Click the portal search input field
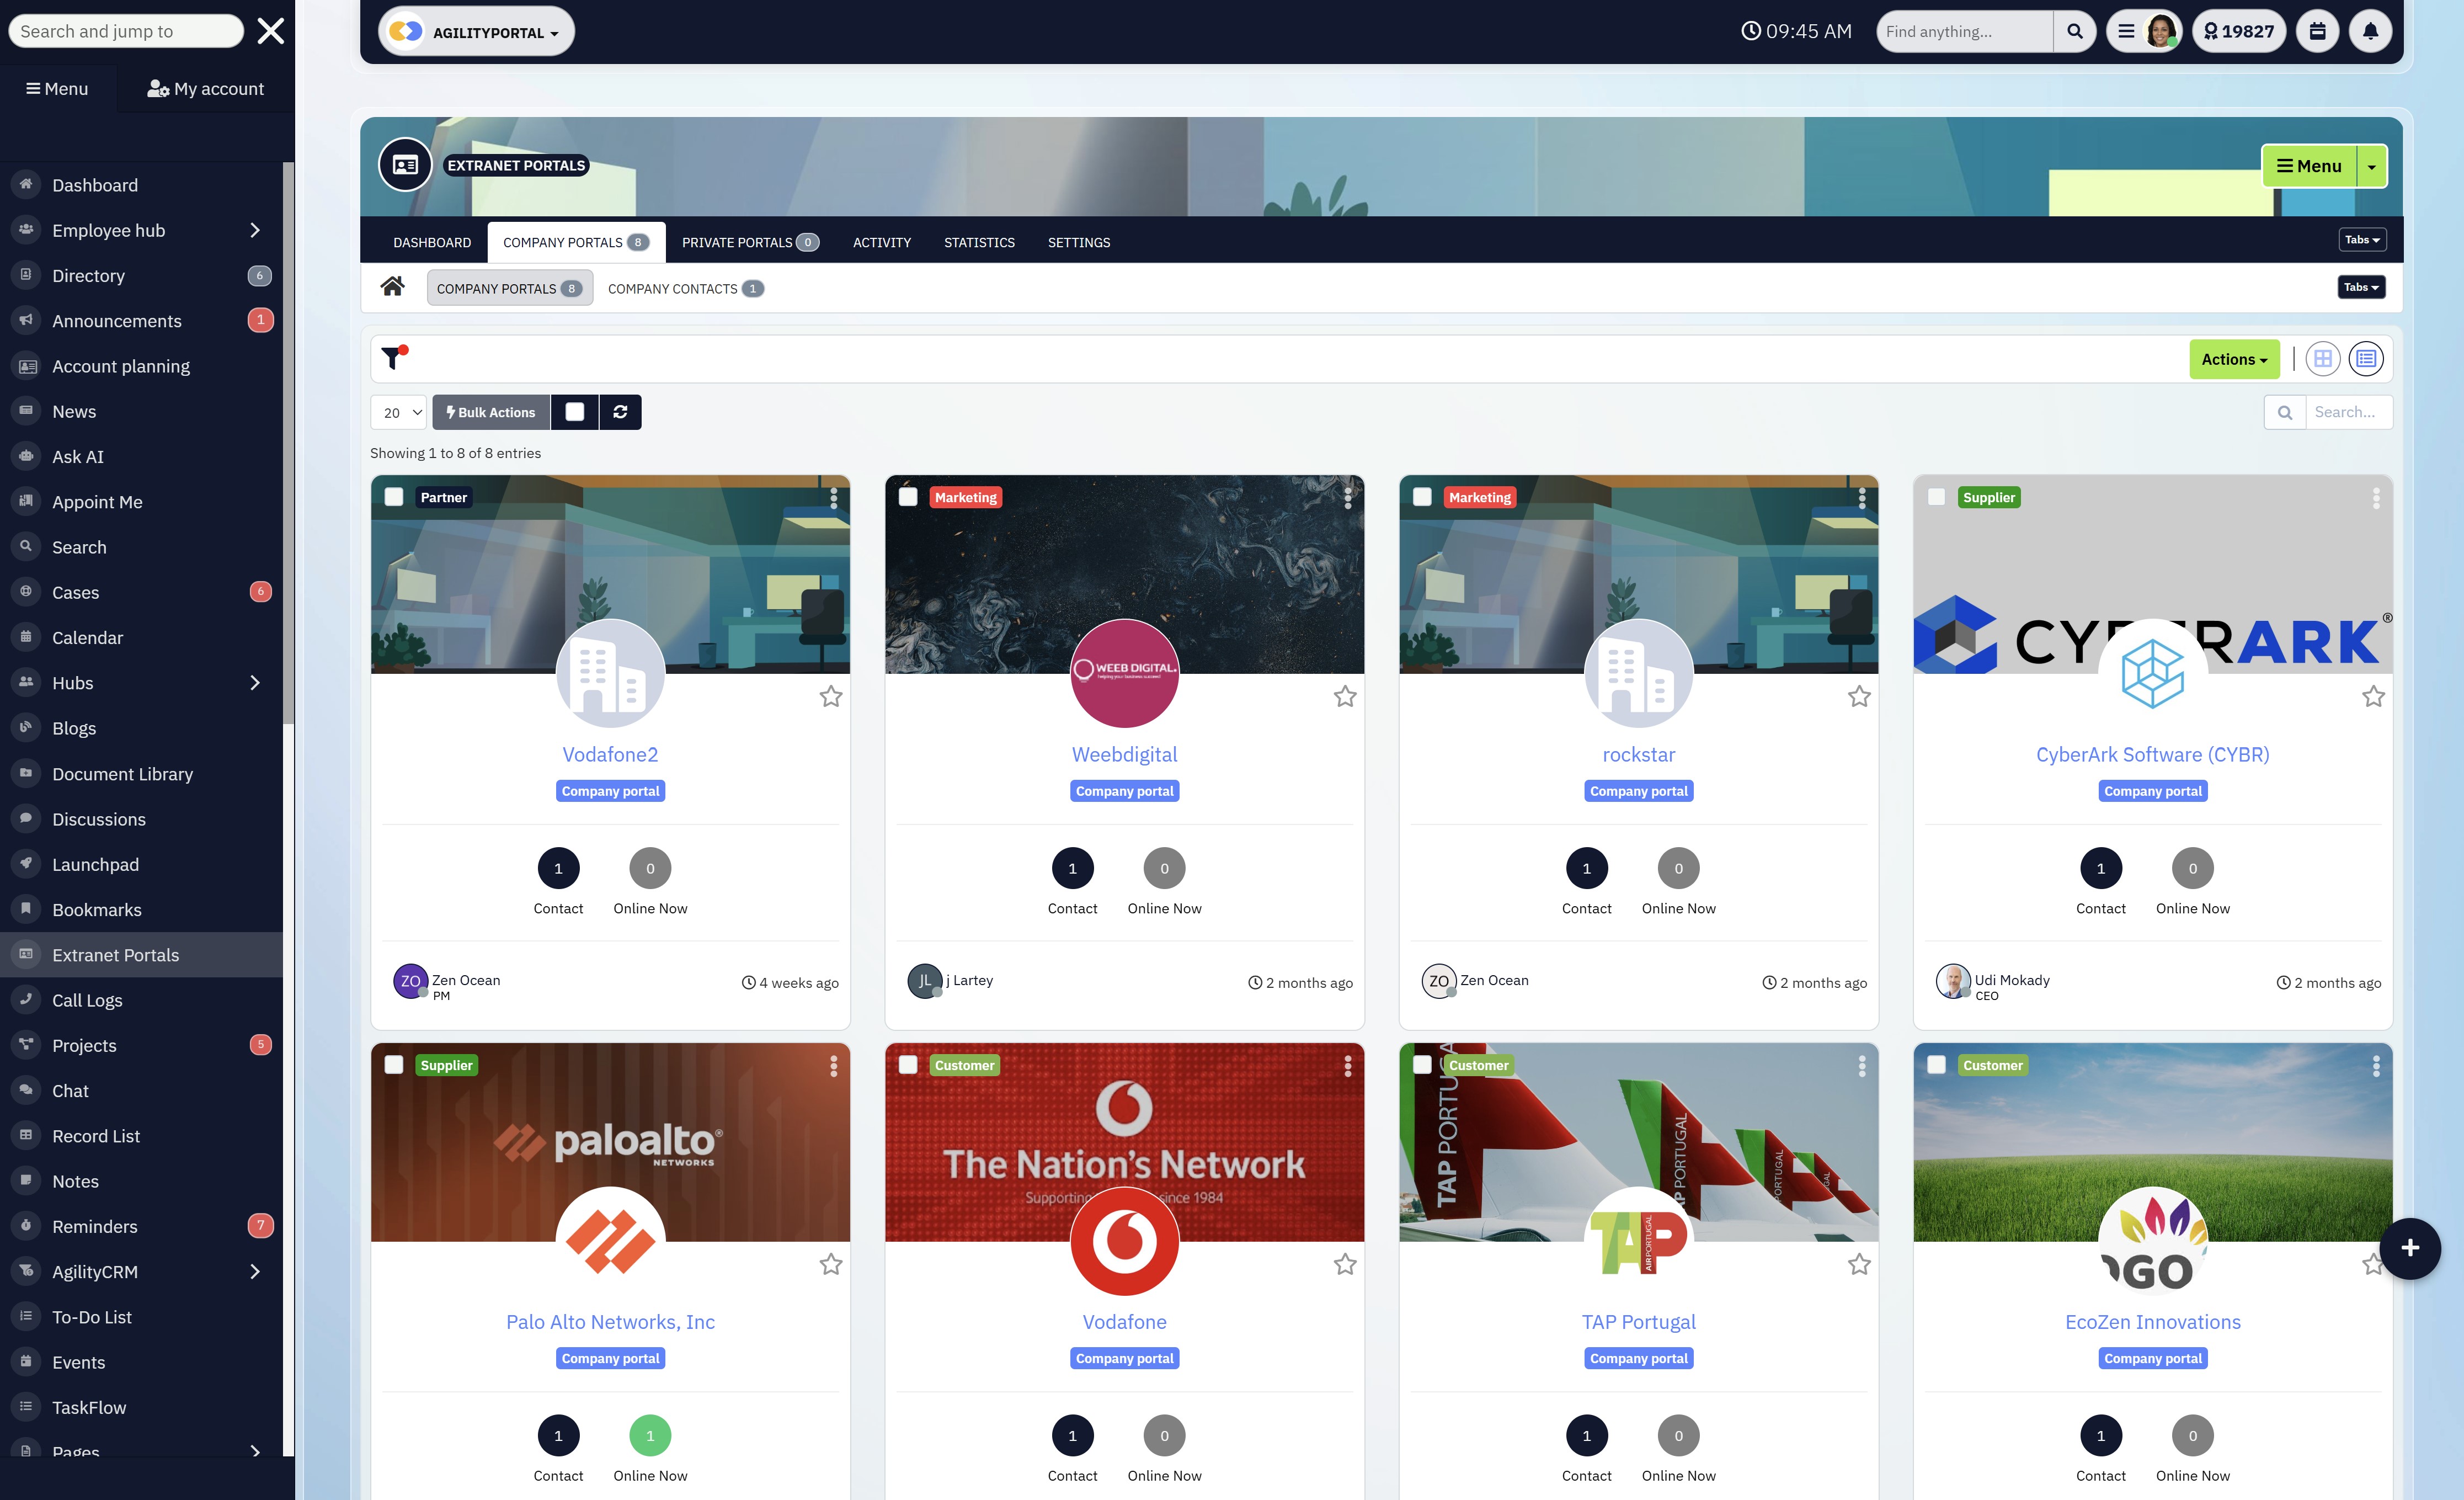Image resolution: width=2464 pixels, height=1500 pixels. click(x=2350, y=411)
